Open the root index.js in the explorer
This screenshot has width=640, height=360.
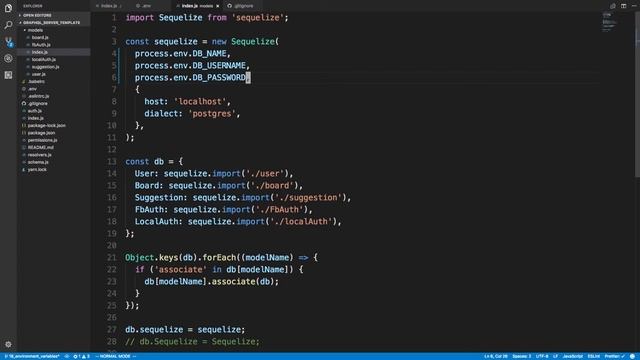(x=36, y=118)
